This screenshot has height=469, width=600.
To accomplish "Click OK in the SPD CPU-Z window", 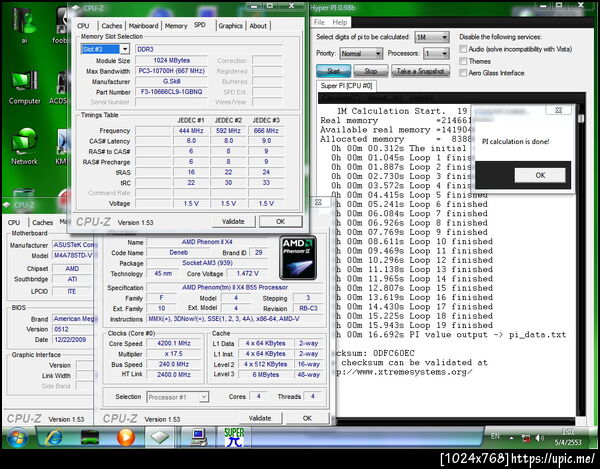I will coord(280,221).
